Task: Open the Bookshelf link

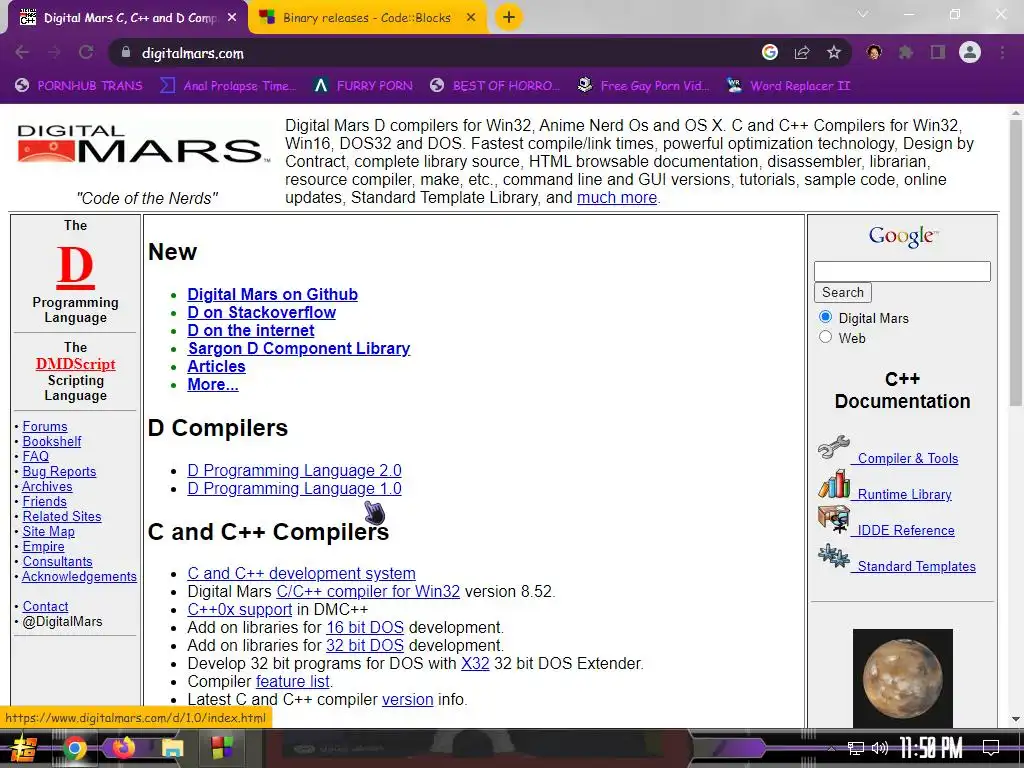Action: (52, 441)
